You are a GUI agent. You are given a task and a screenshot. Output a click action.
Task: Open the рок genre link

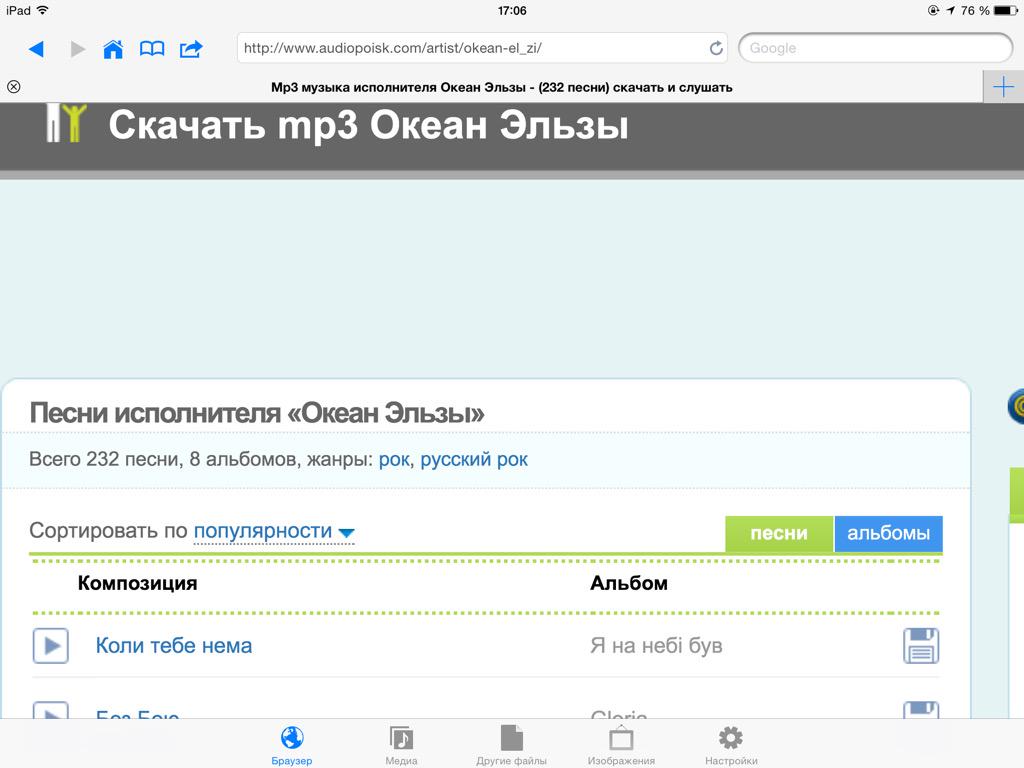[x=394, y=459]
